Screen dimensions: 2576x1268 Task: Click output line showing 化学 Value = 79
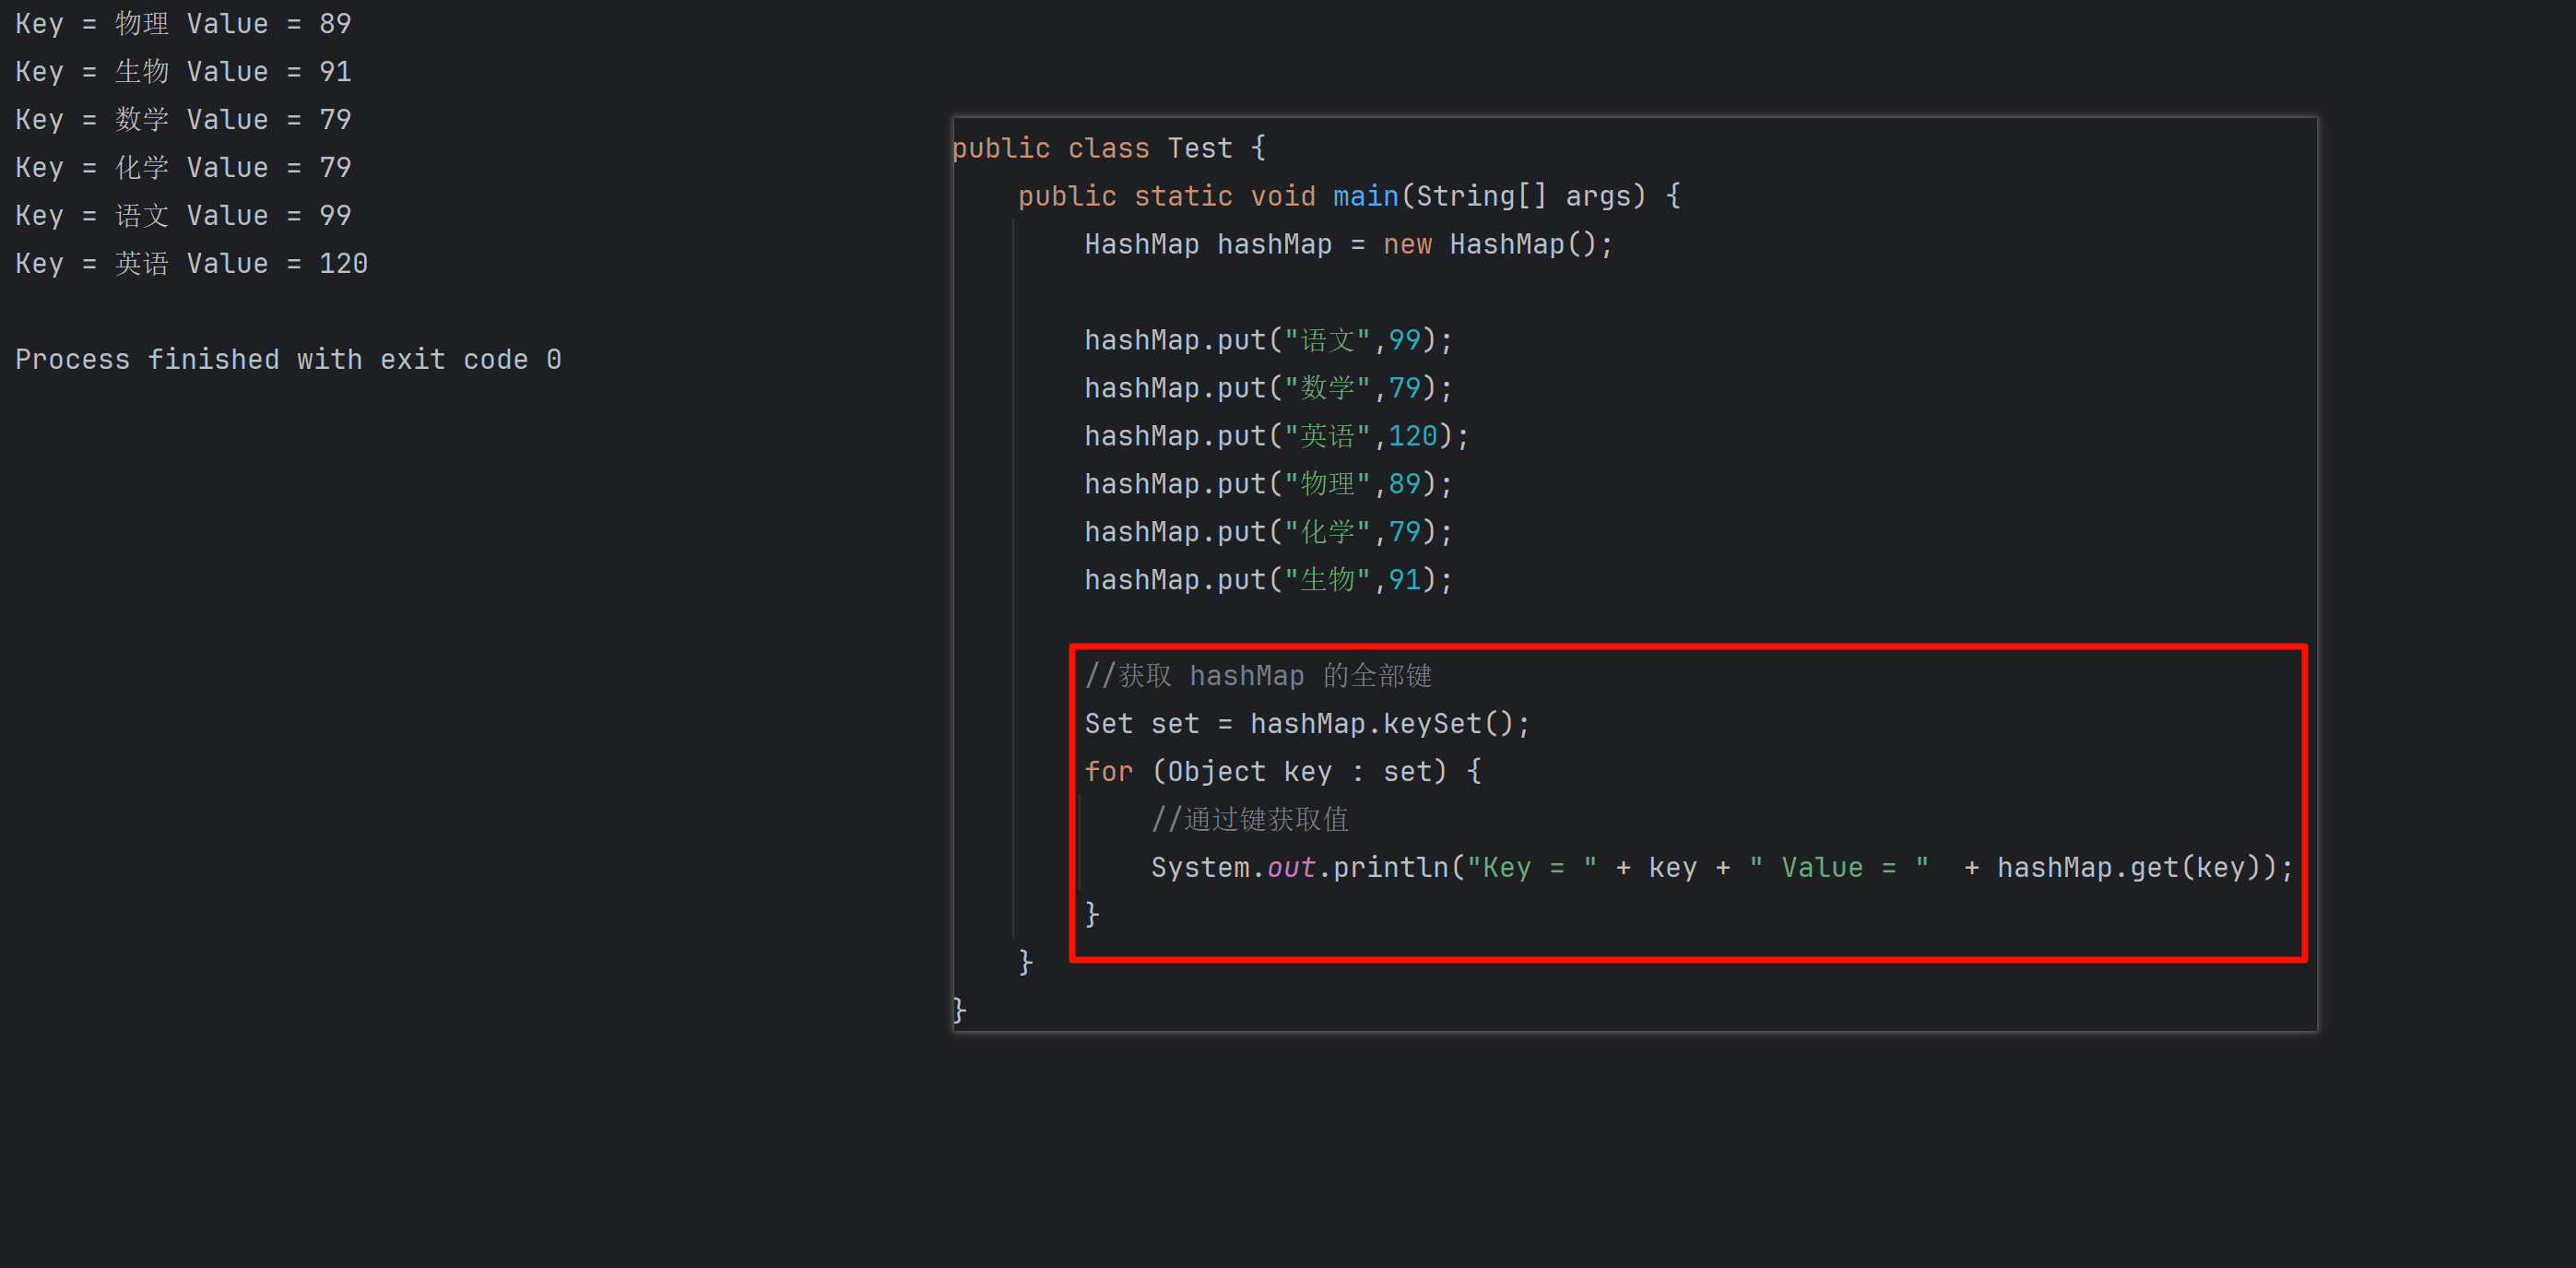183,168
